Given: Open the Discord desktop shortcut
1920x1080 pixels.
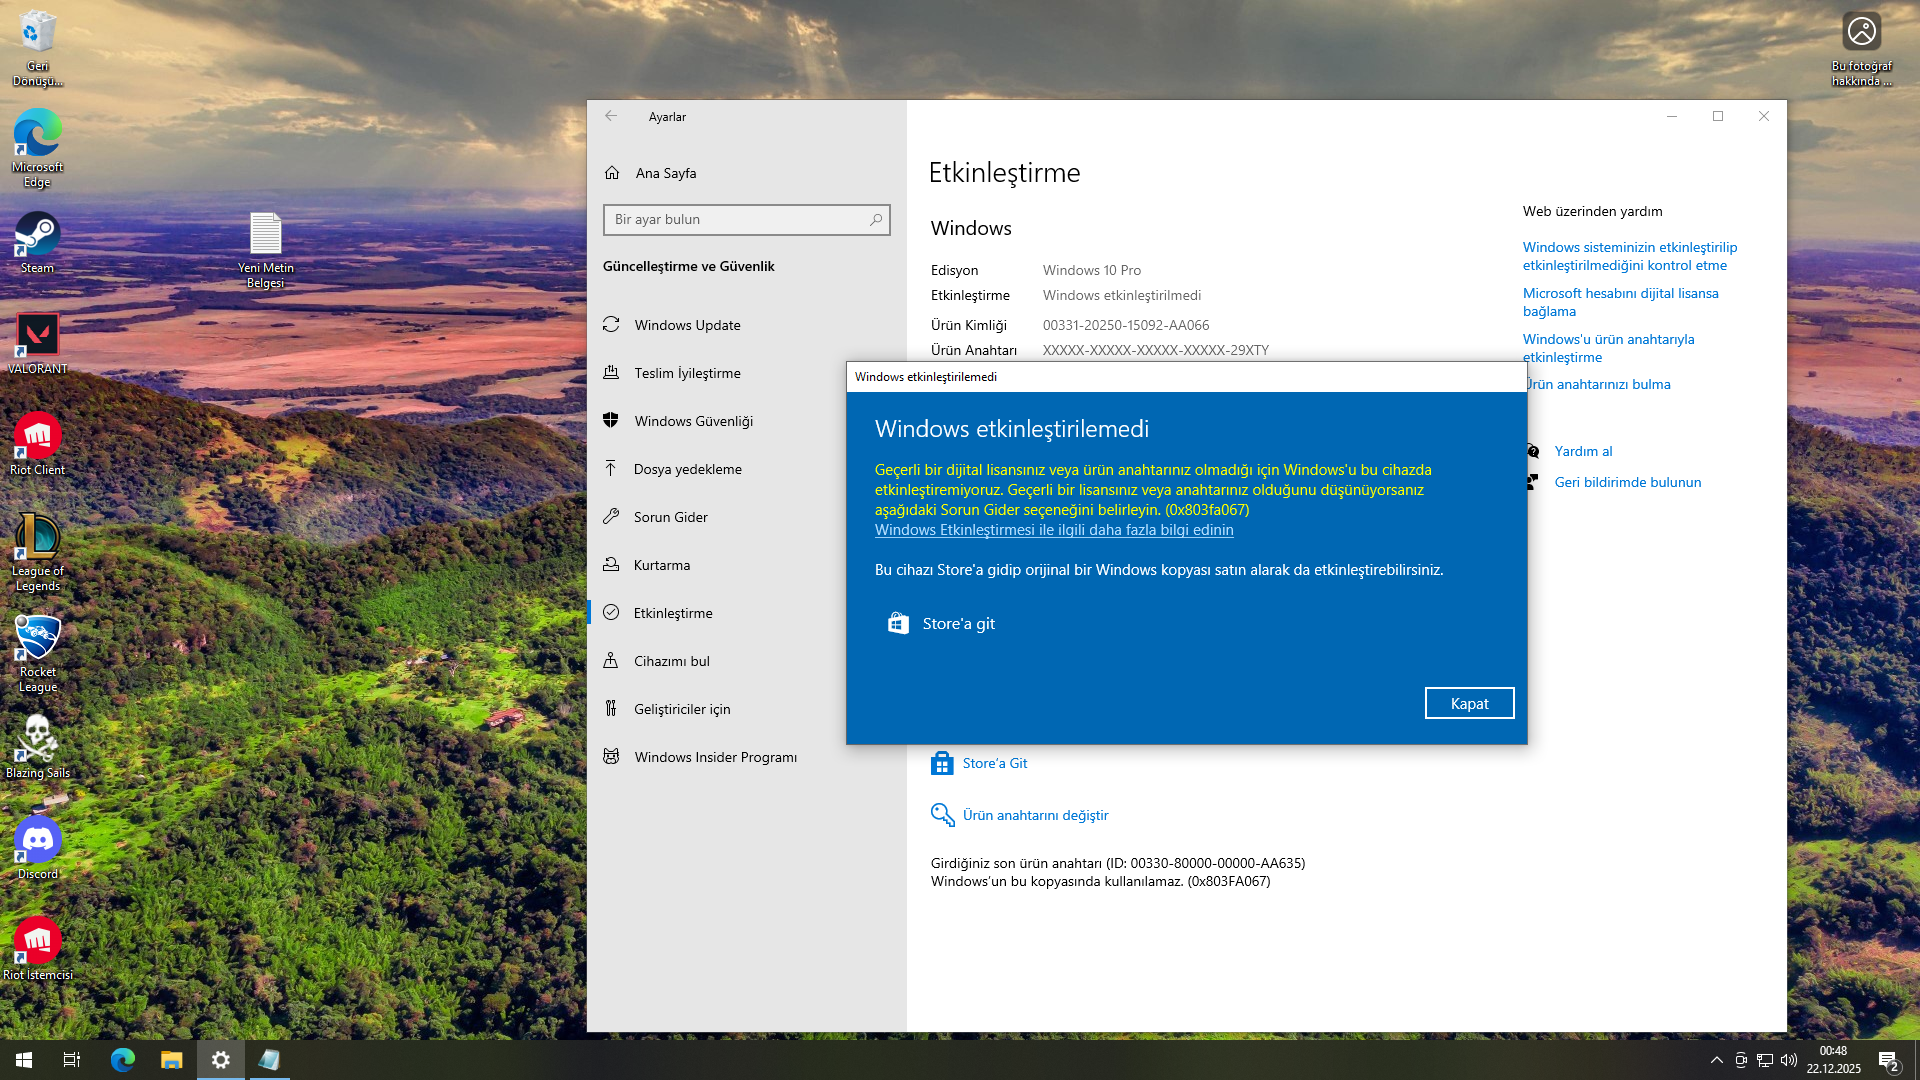Looking at the screenshot, I should point(37,848).
